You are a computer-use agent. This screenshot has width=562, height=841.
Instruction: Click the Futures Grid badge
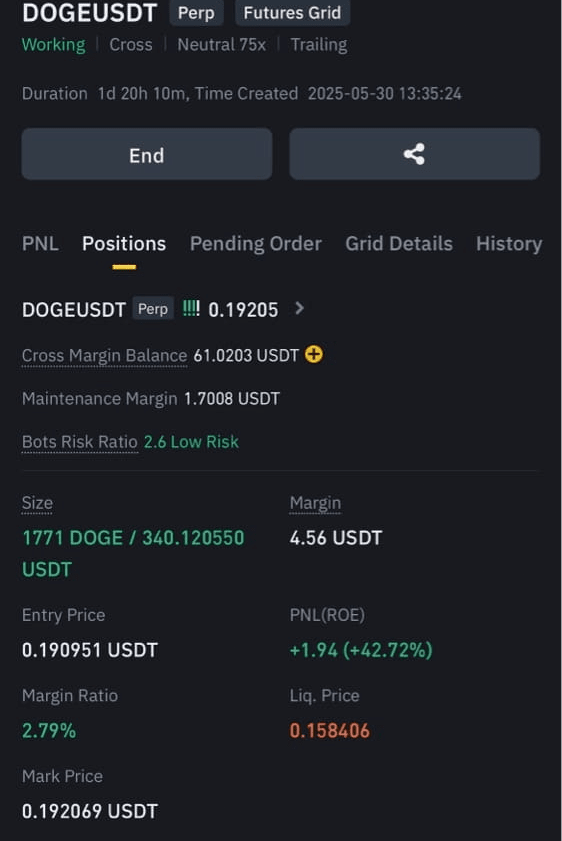click(x=292, y=13)
